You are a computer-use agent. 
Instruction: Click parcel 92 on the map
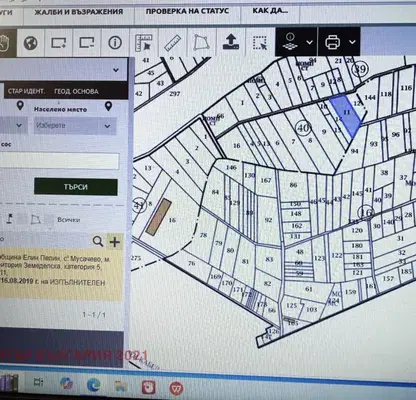(268, 220)
